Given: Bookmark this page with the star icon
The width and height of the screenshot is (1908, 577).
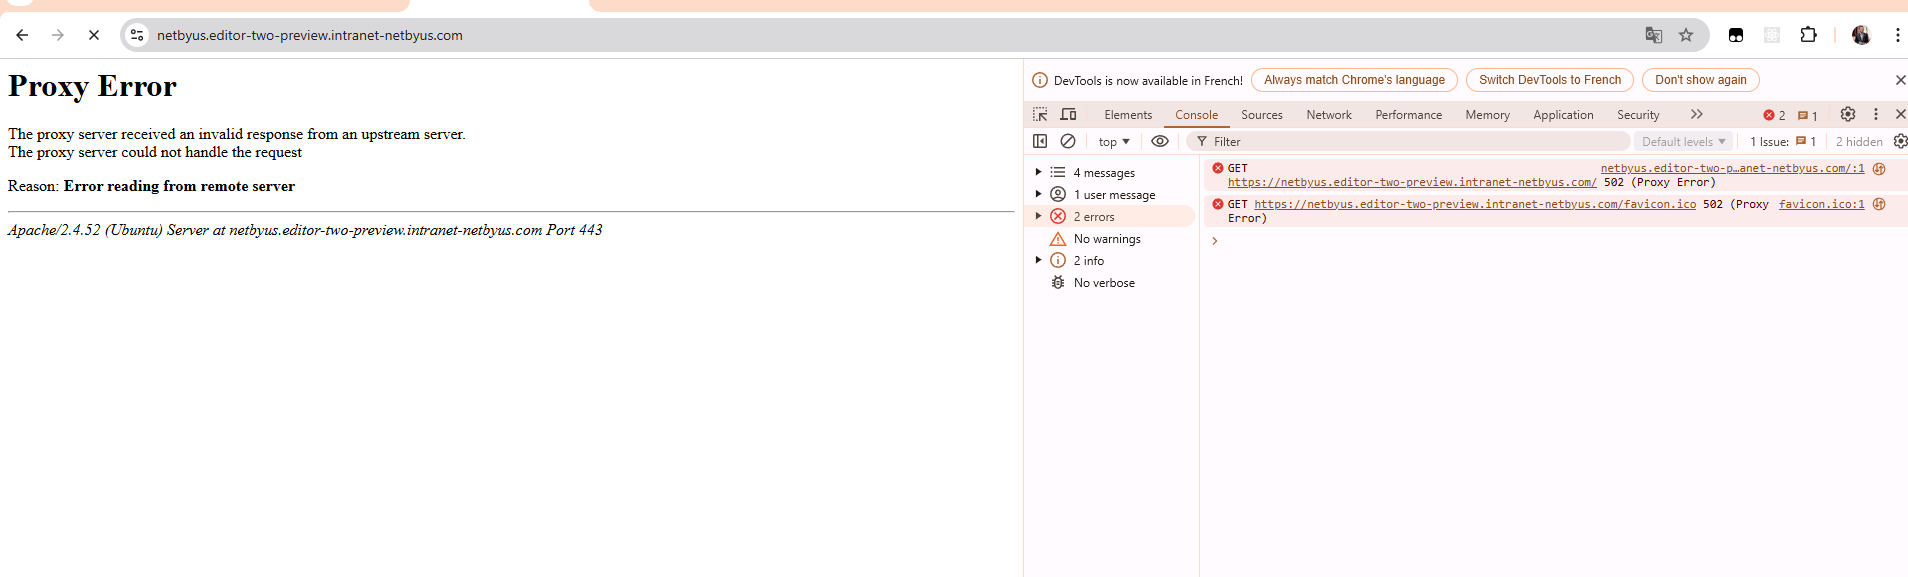Looking at the screenshot, I should coord(1686,35).
